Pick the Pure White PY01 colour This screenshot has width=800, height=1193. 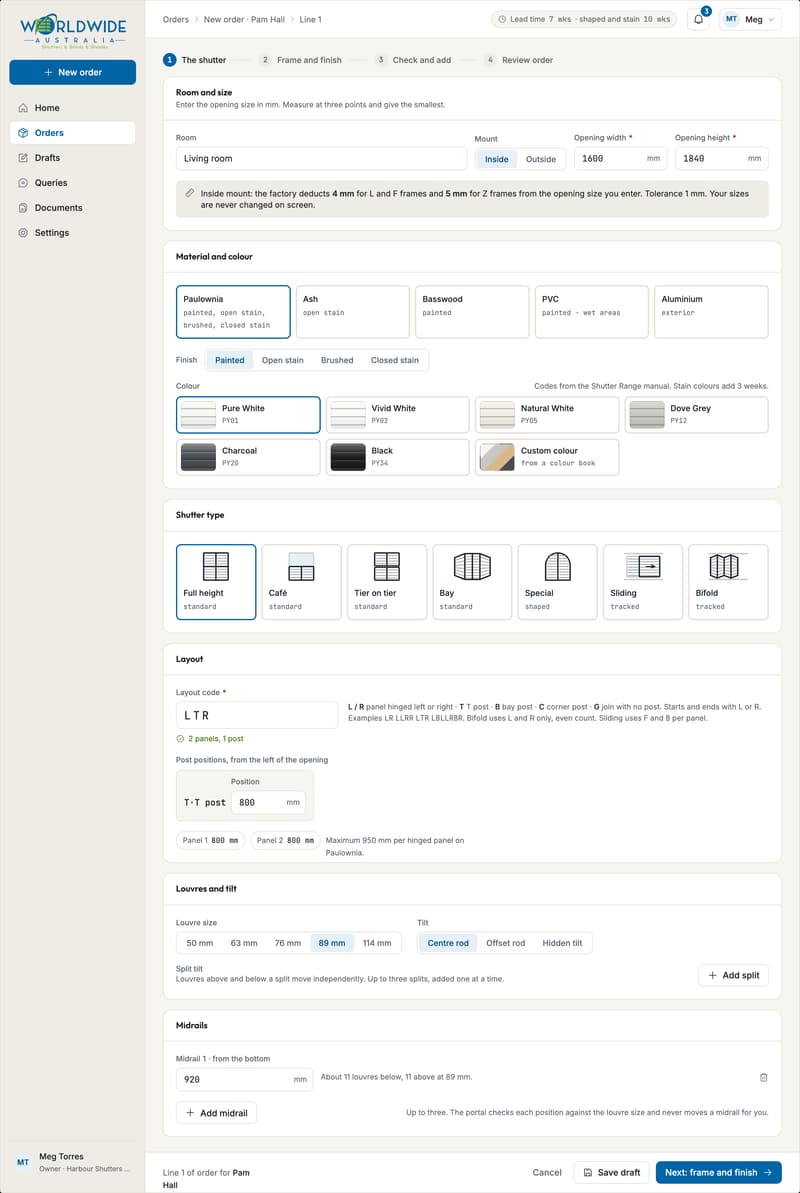pyautogui.click(x=248, y=415)
